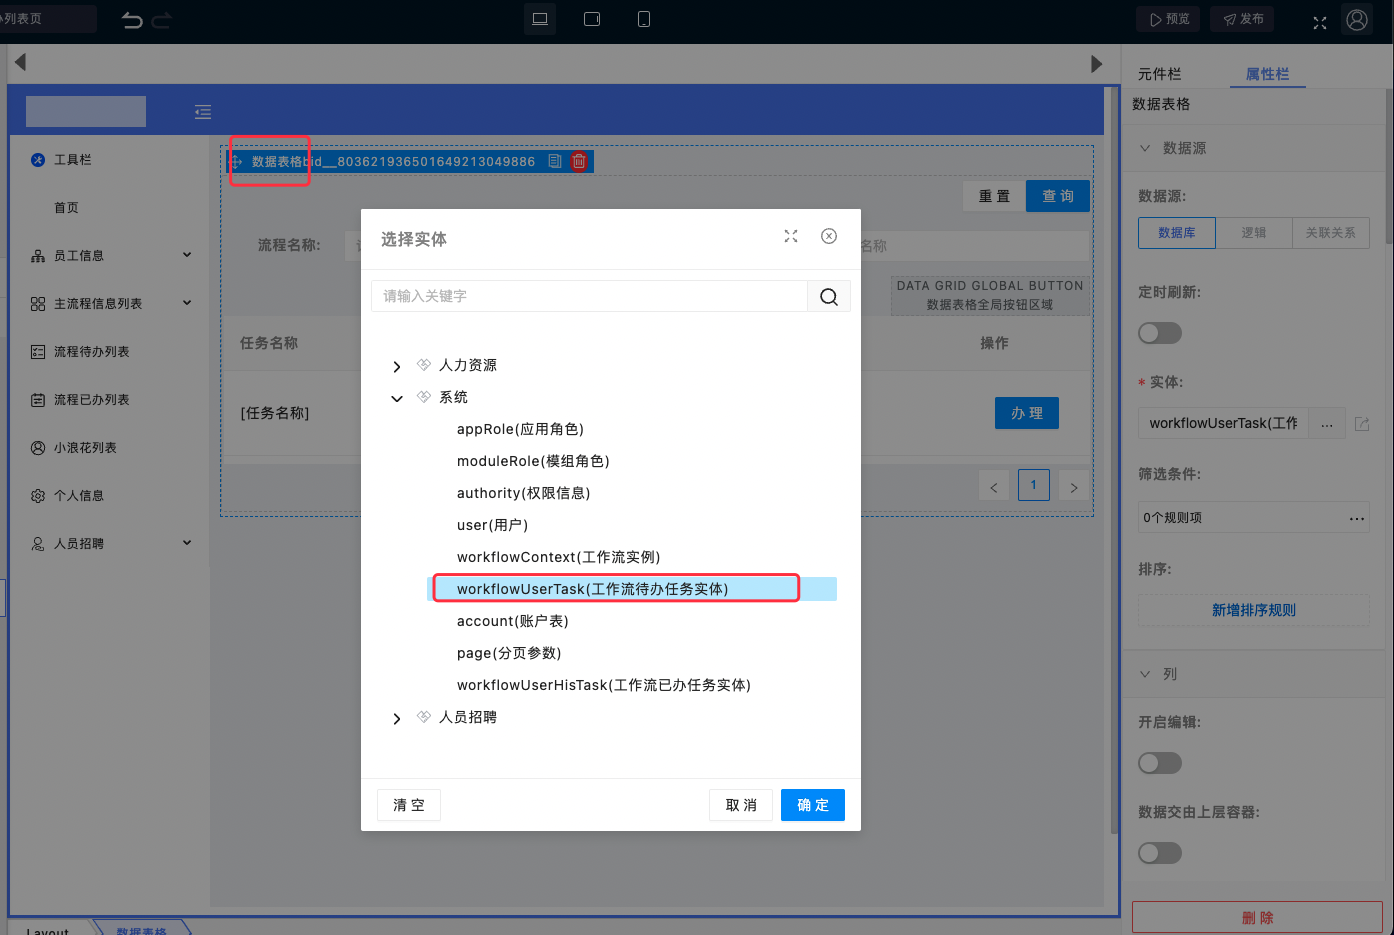Image resolution: width=1394 pixels, height=935 pixels.
Task: Click the 工具栏 sidebar icon
Action: click(x=38, y=160)
